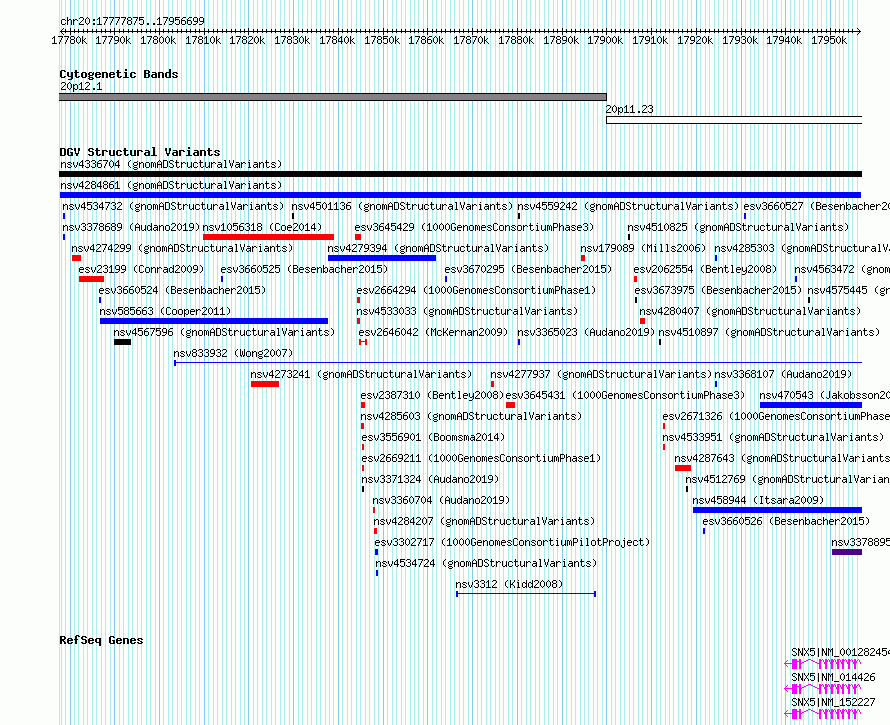Click the chr20:17777875..17956699 coordinate label
Image resolution: width=890 pixels, height=725 pixels.
point(132,21)
